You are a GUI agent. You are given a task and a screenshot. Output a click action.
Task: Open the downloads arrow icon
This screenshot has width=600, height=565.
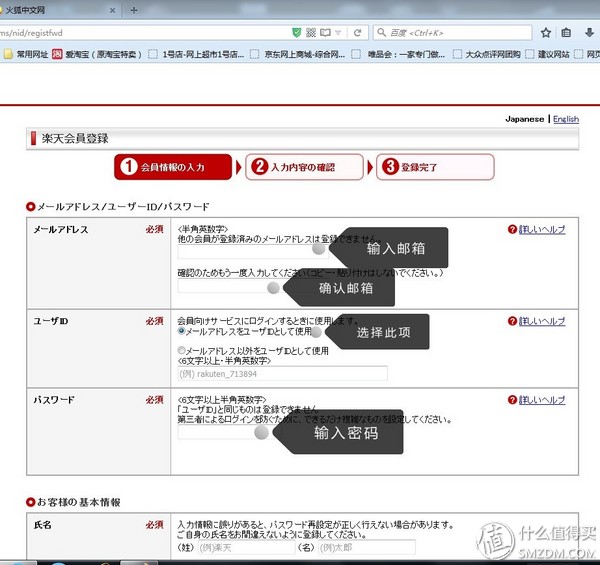pyautogui.click(x=590, y=33)
